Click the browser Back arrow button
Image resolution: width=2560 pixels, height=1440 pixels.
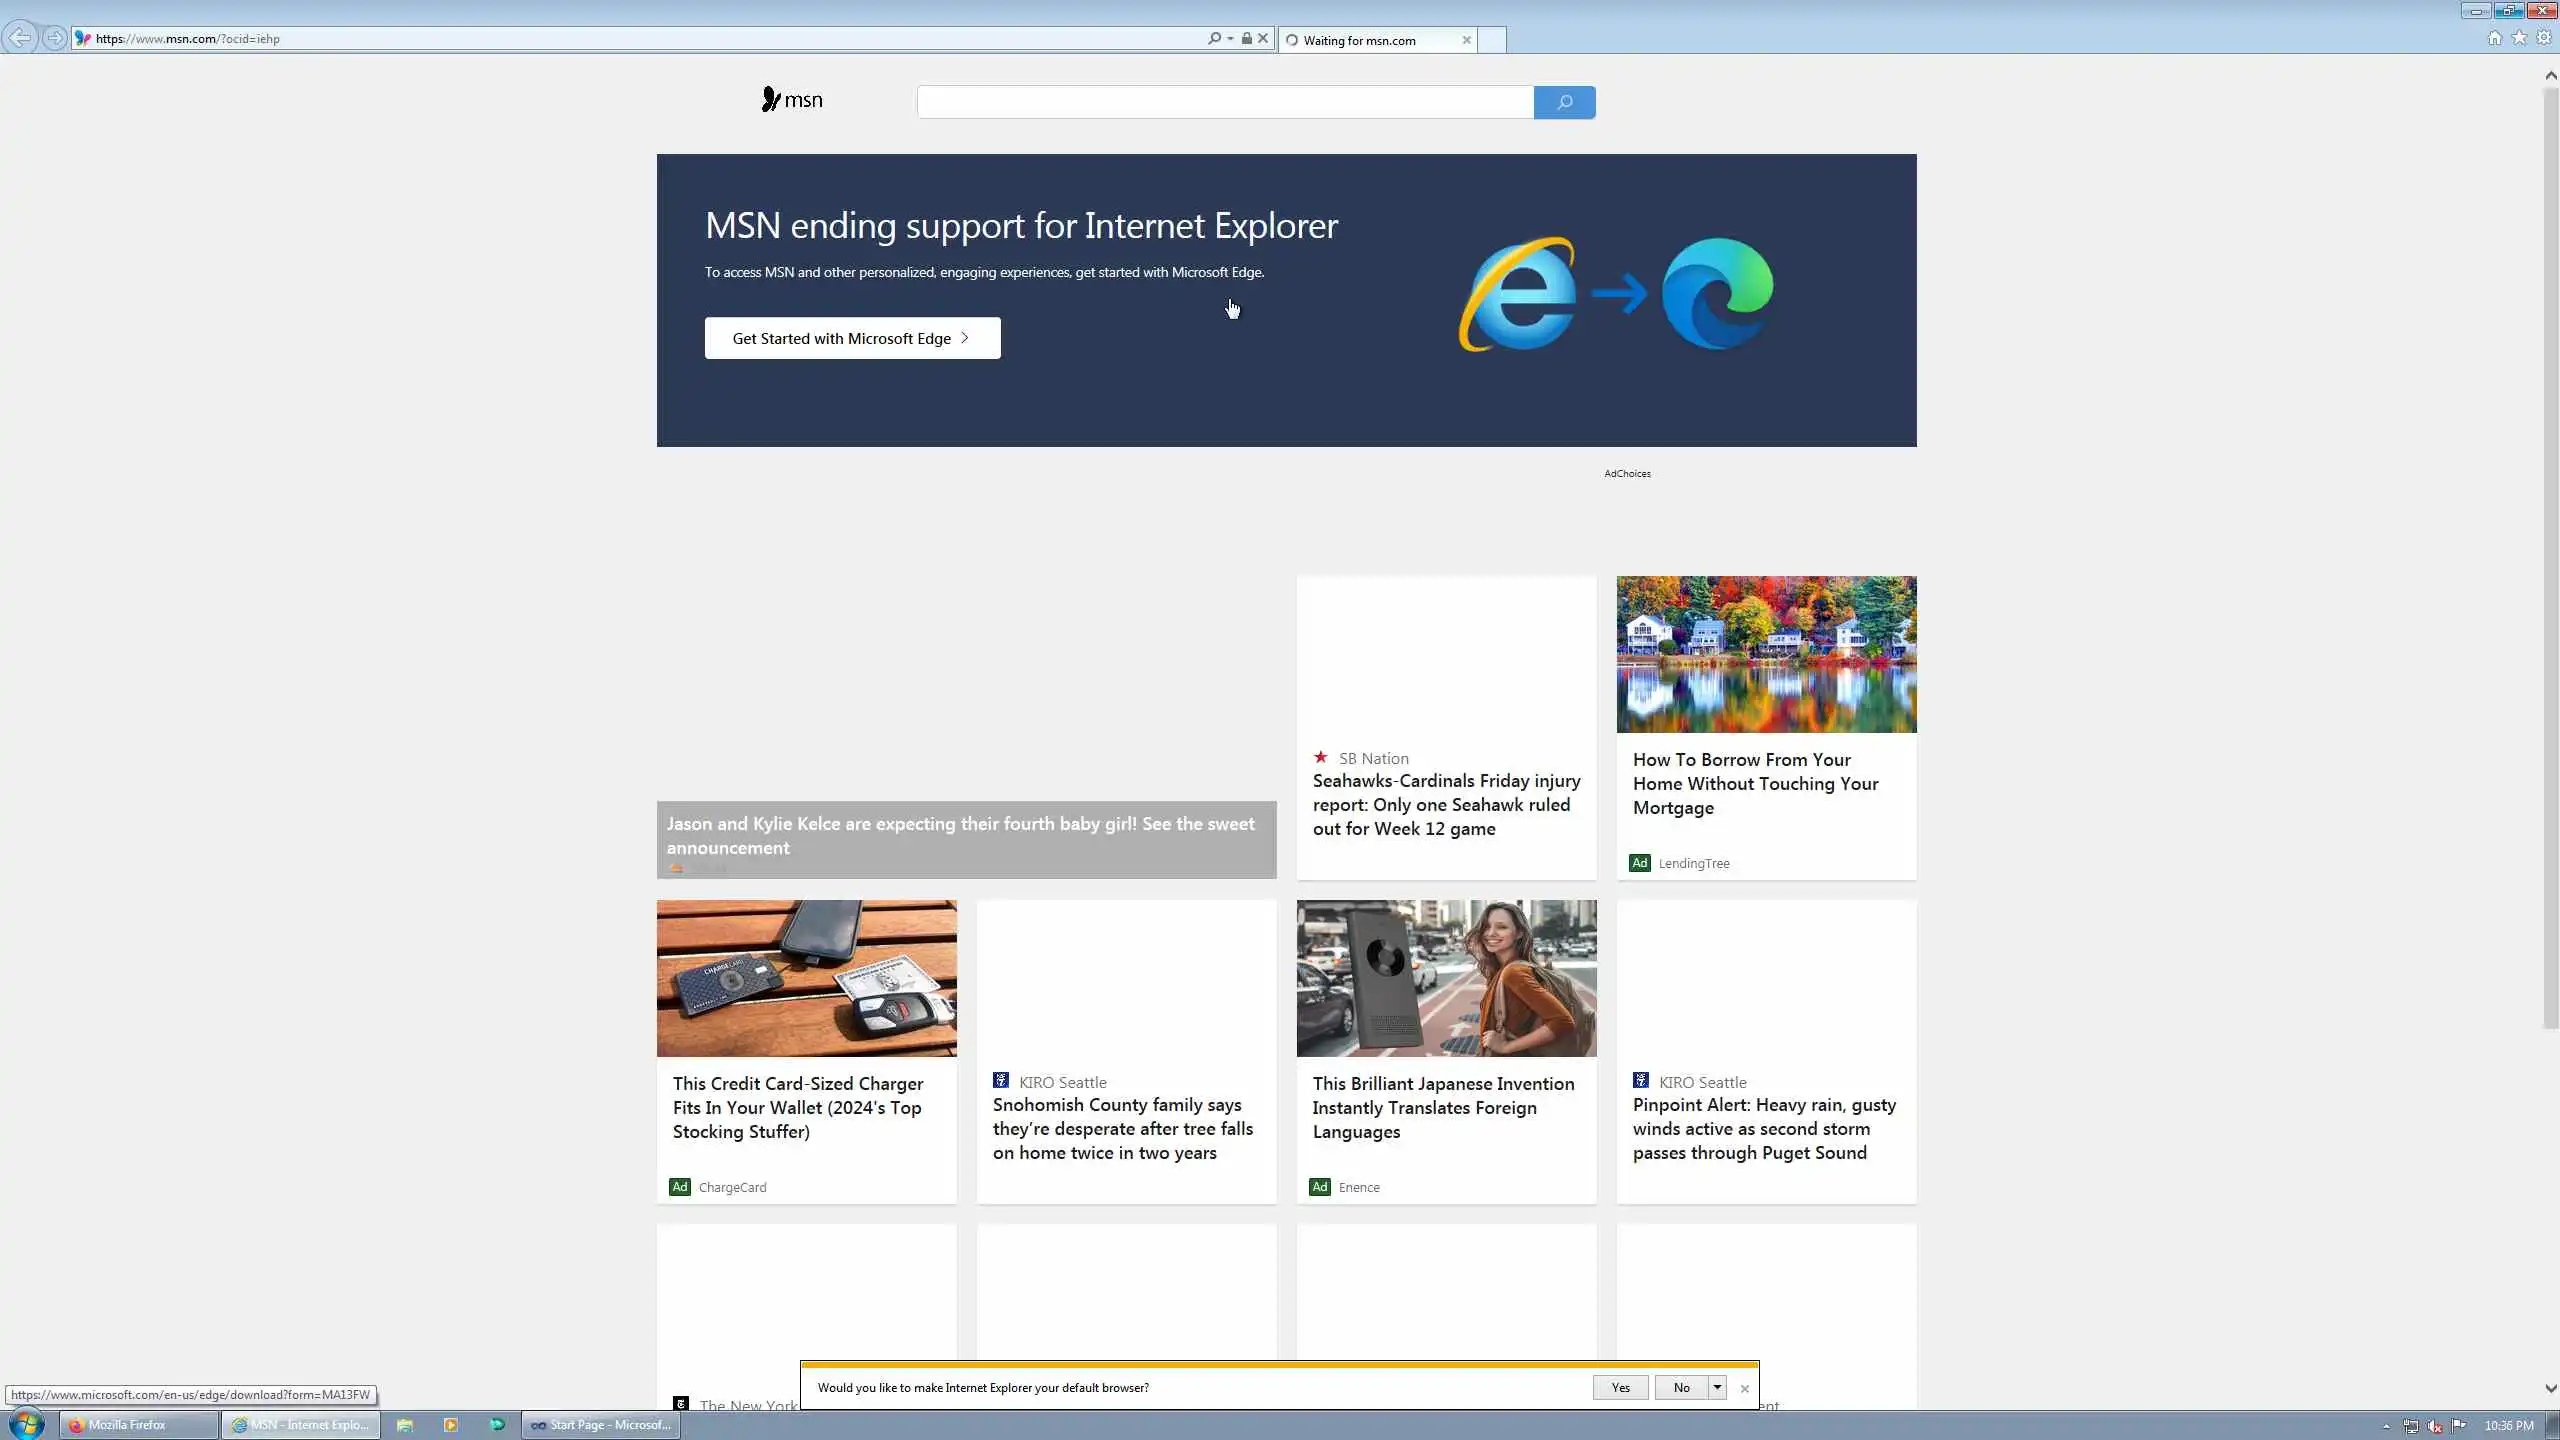tap(19, 38)
